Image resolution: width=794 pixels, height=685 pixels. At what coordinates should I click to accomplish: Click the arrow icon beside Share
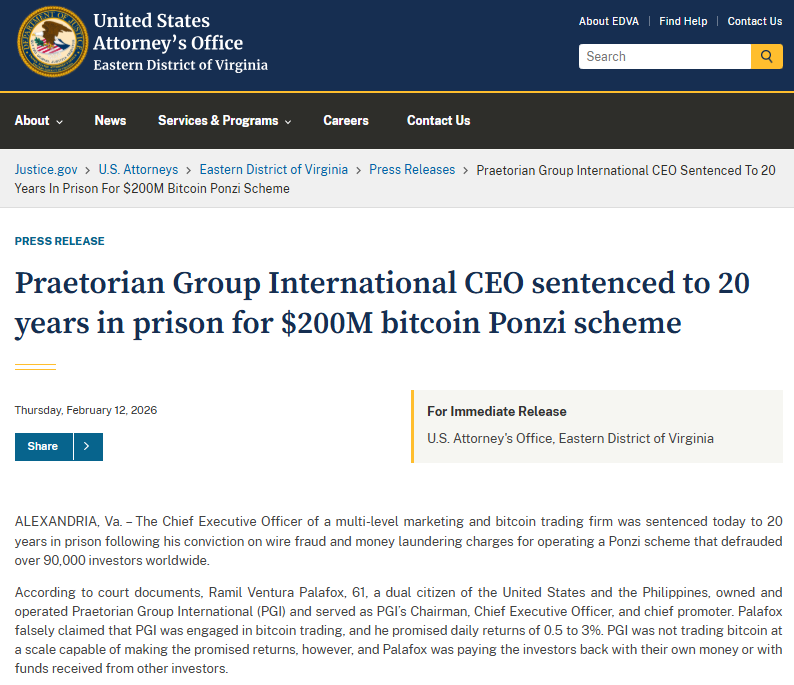[x=88, y=446]
